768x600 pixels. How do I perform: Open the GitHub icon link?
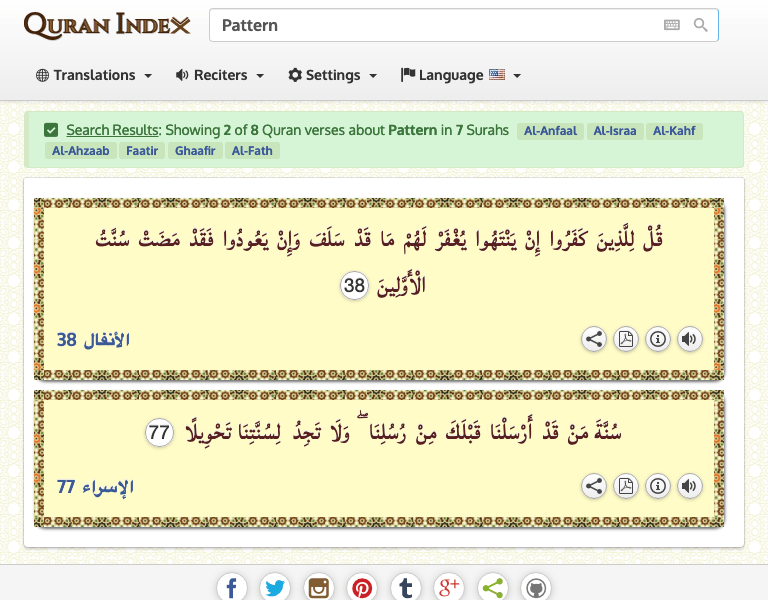click(x=537, y=587)
